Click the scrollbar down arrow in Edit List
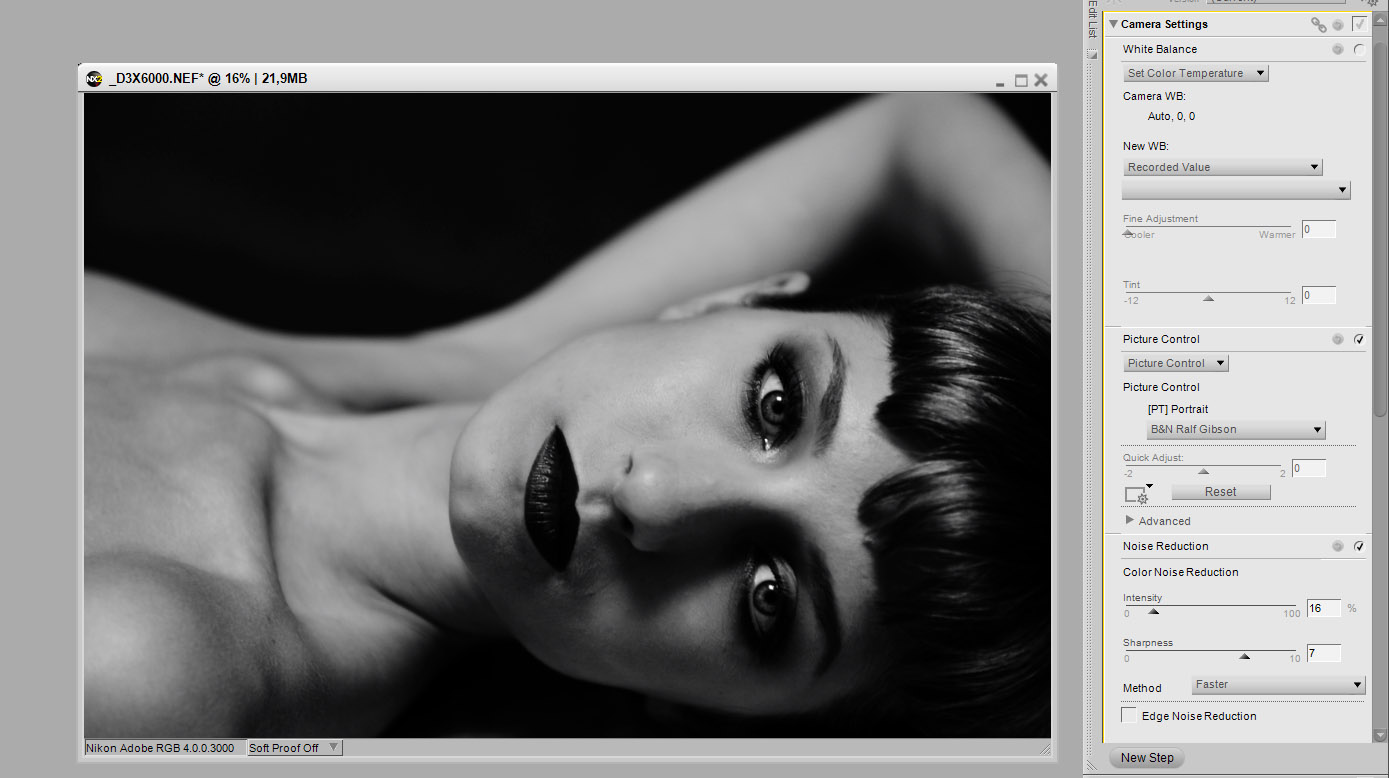This screenshot has width=1389, height=778. click(1381, 735)
